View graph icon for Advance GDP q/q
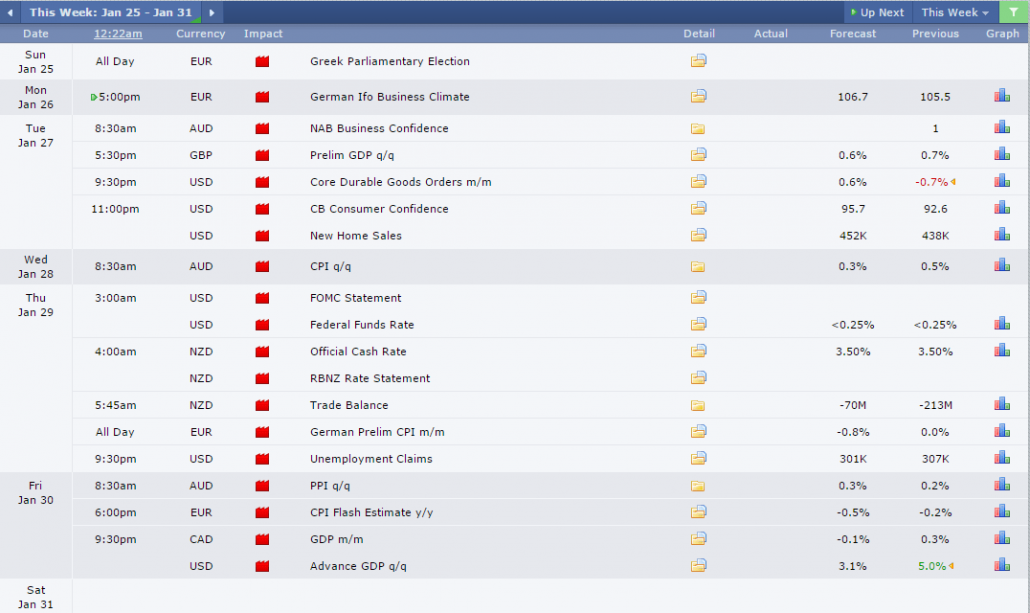Screen dimensions: 1030x613 coord(1001,565)
